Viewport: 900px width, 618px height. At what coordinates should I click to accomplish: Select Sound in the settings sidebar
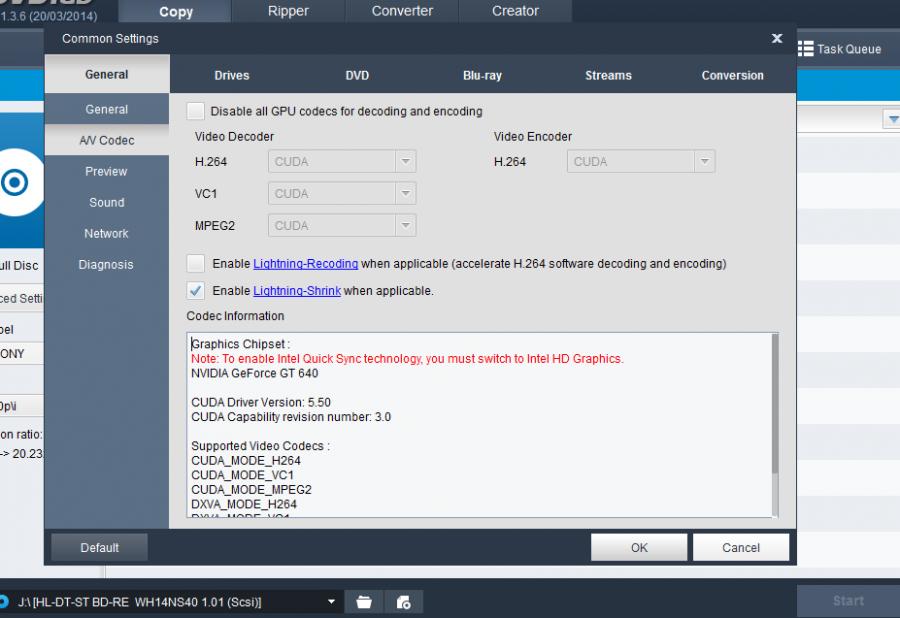(107, 202)
